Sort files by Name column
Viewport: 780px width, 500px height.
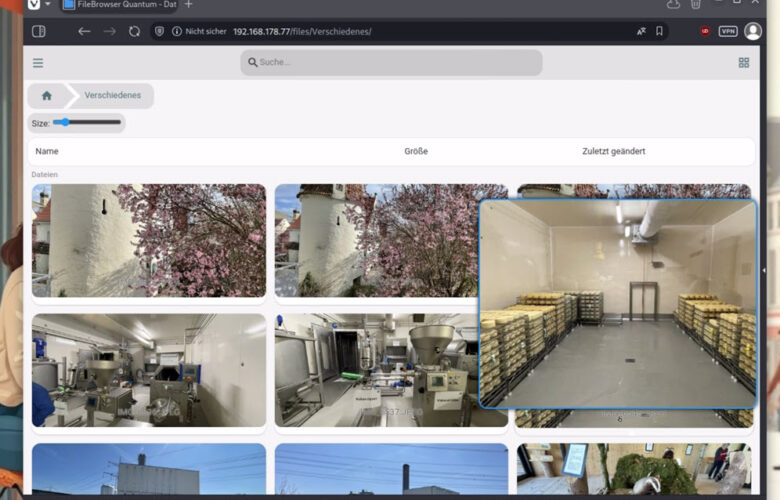[47, 151]
